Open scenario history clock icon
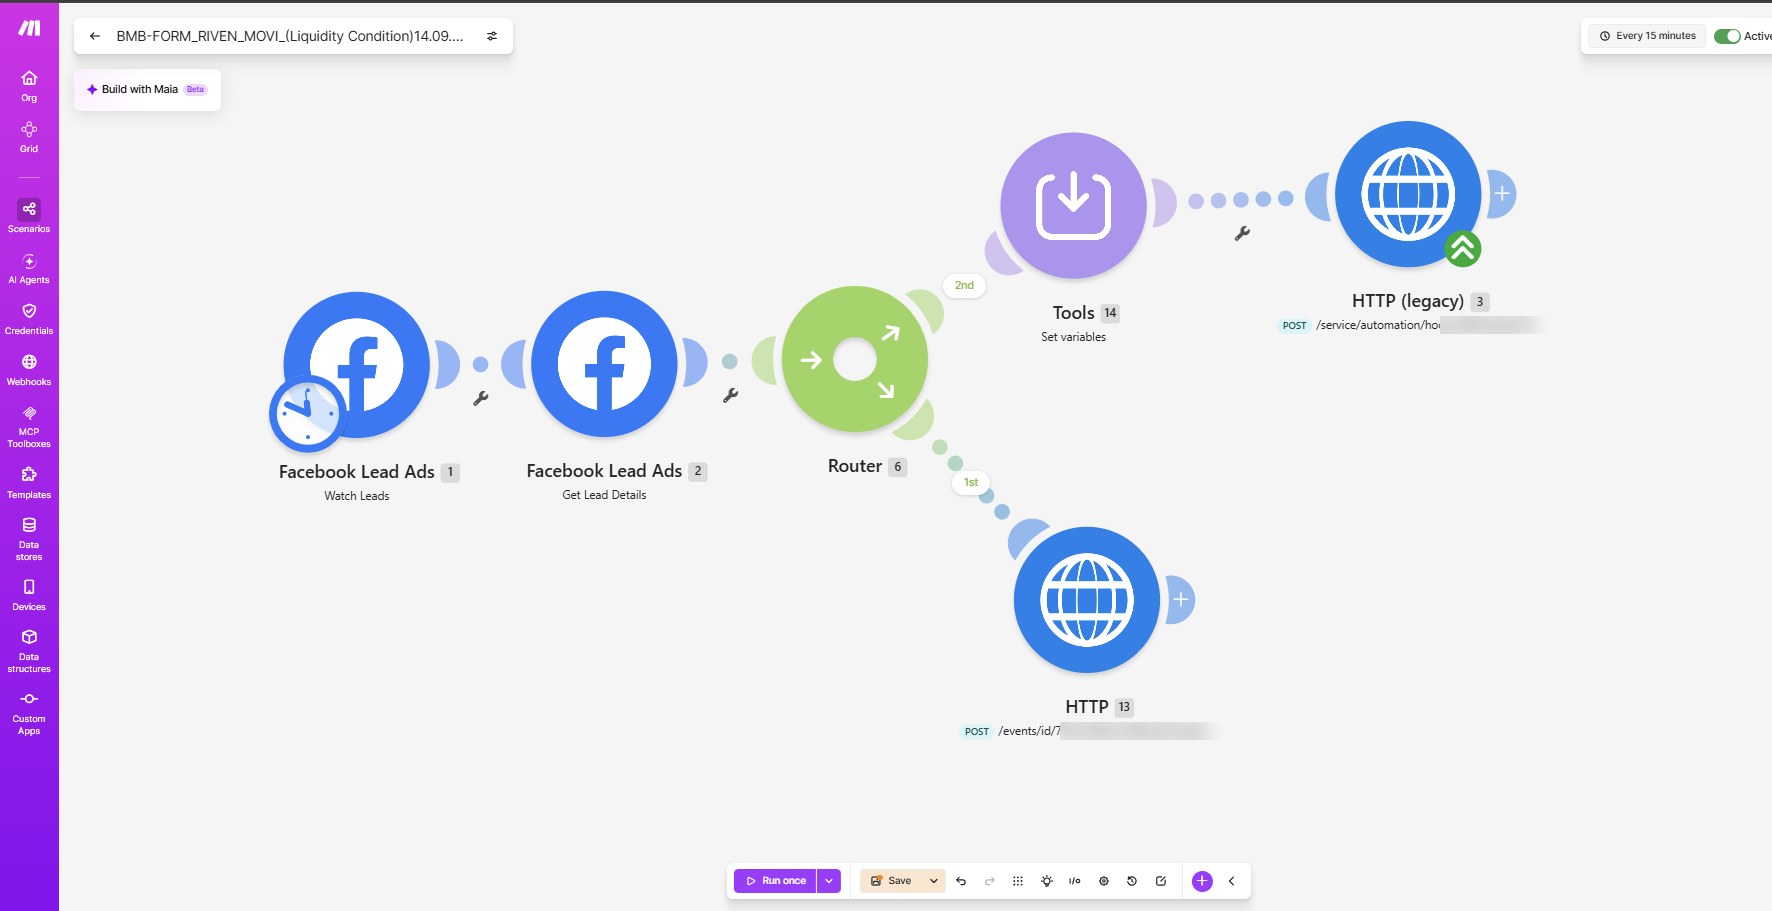Viewport: 1772px width, 911px height. tap(1132, 881)
